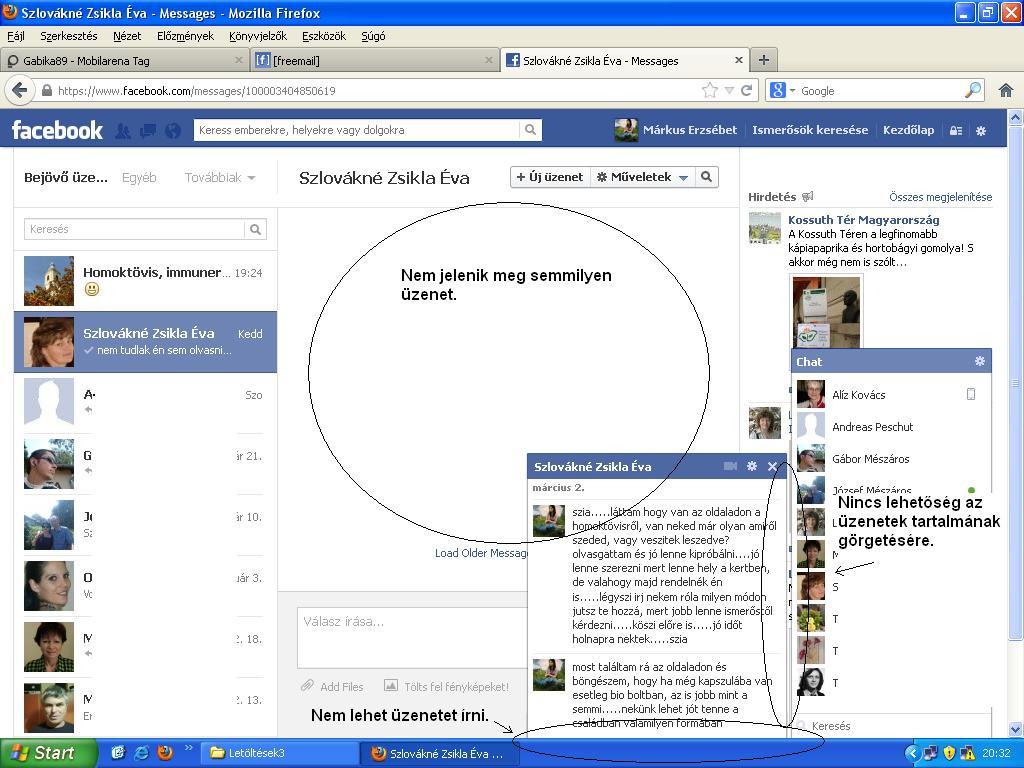Image resolution: width=1024 pixels, height=768 pixels.
Task: Select the Egyéb messages tab
Action: 139,178
